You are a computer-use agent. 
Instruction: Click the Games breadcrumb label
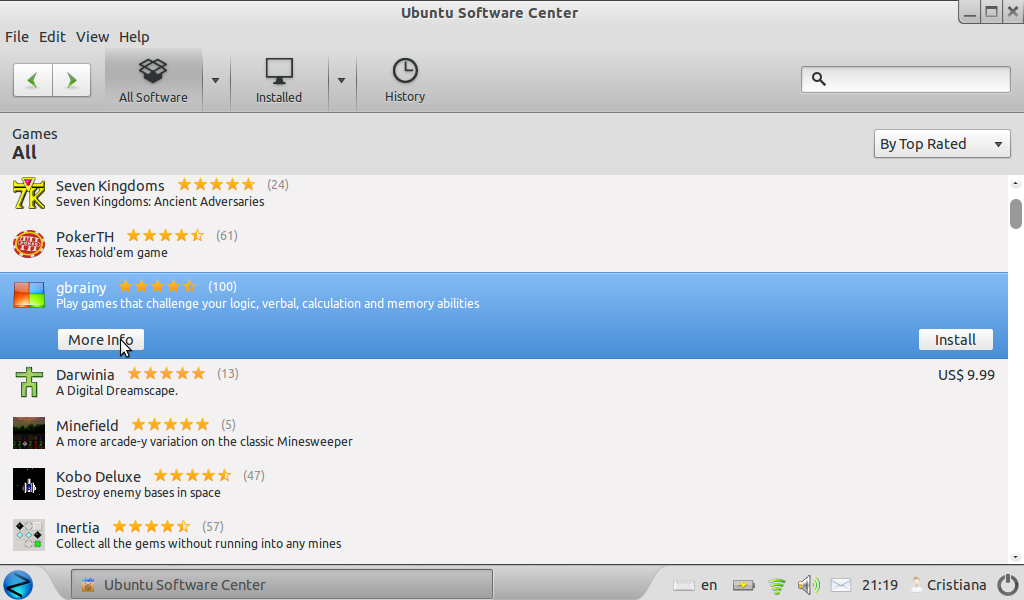(35, 134)
